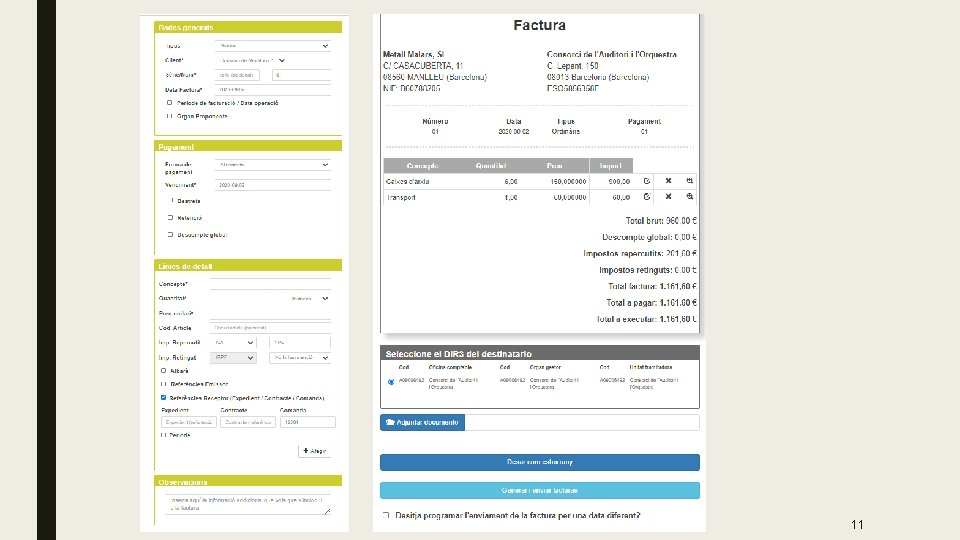The width and height of the screenshot is (960, 540).
Task: Click the 'Pagament' section header
Action: 248,147
